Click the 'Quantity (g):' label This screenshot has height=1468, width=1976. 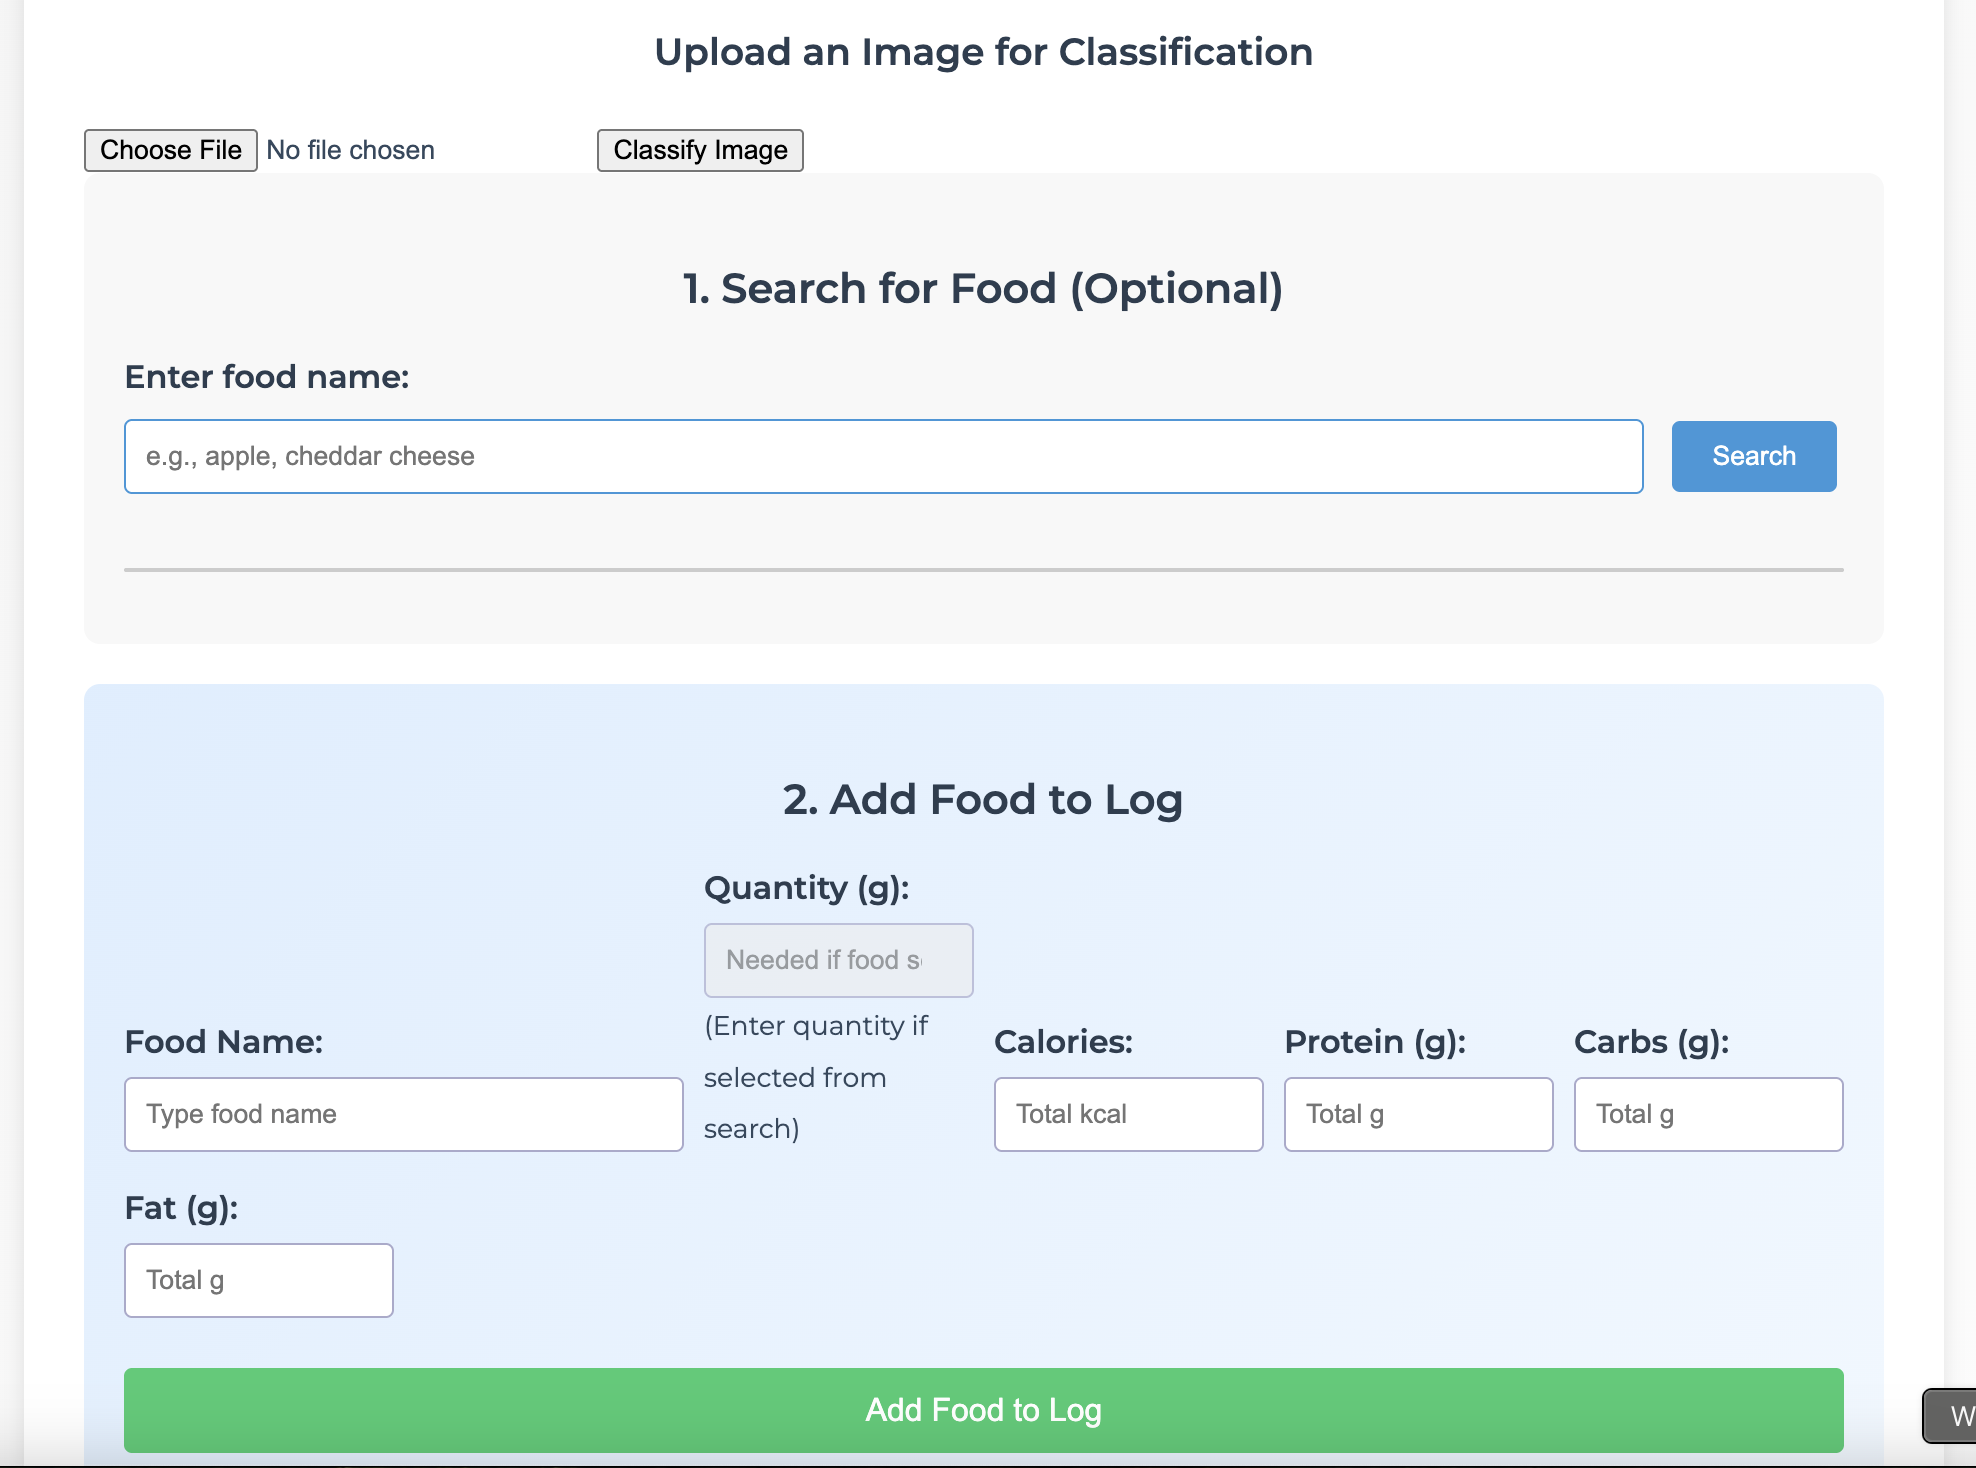[806, 888]
